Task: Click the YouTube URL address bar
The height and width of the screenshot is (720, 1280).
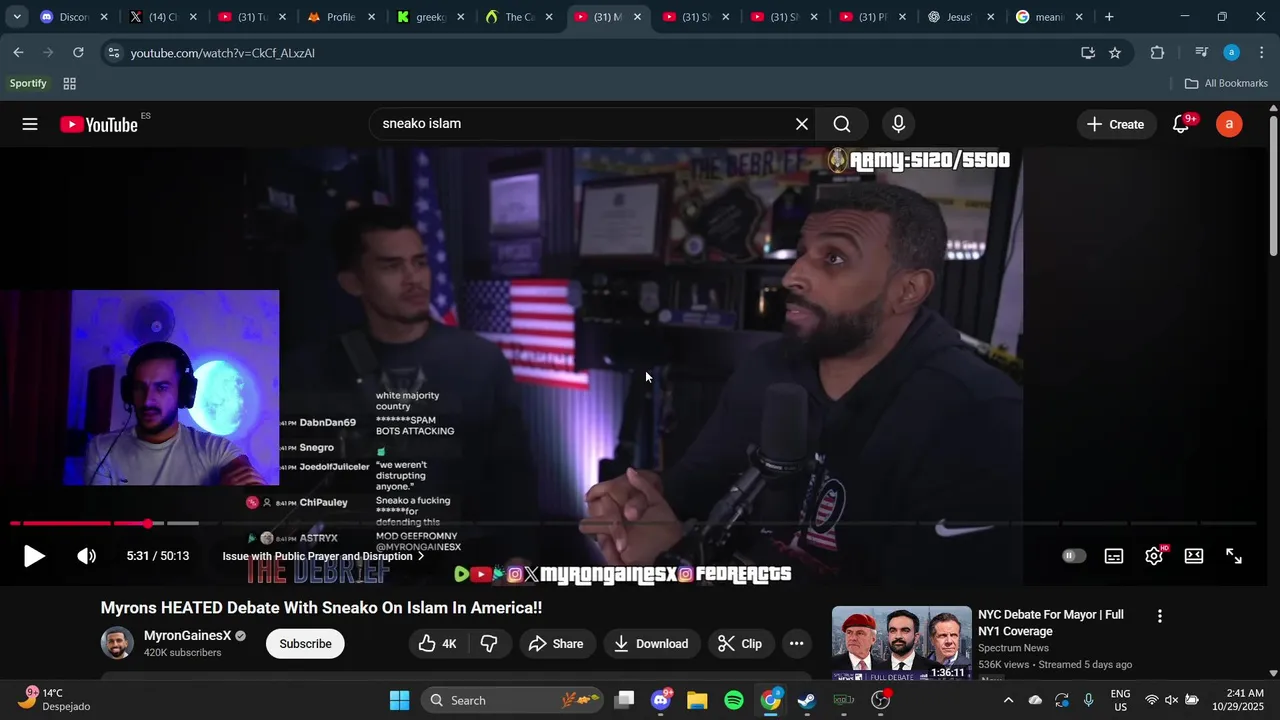Action: tap(600, 53)
